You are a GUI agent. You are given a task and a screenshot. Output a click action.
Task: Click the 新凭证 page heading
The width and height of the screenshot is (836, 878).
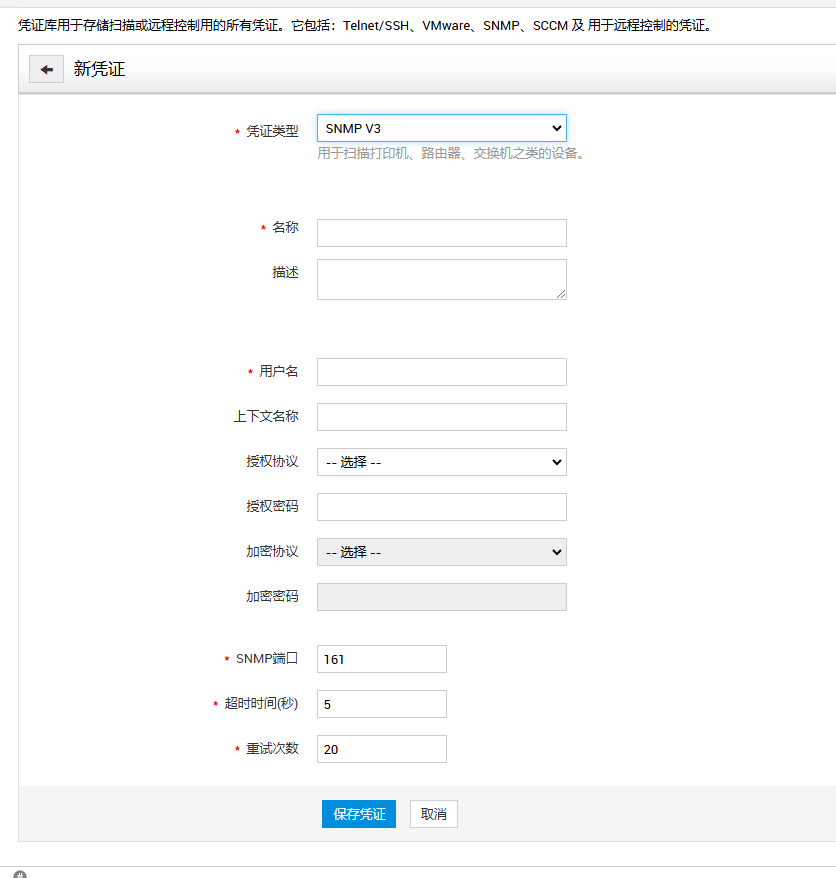99,70
